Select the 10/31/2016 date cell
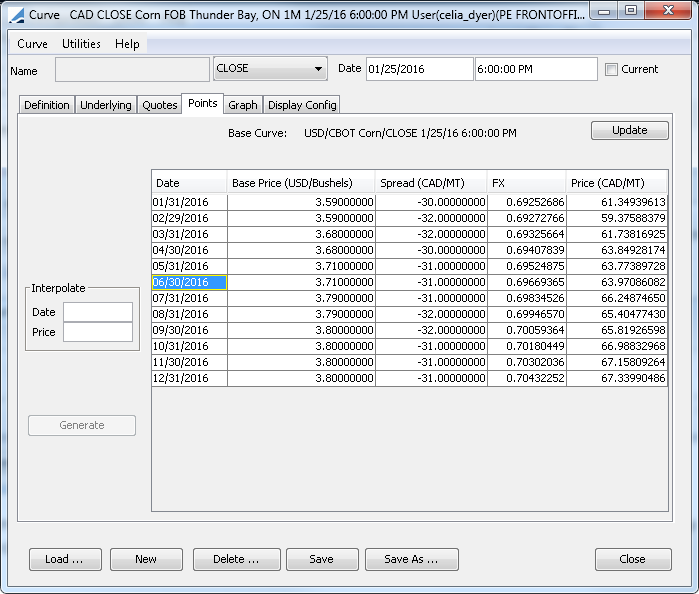Screen dimensions: 699x594 (189, 346)
